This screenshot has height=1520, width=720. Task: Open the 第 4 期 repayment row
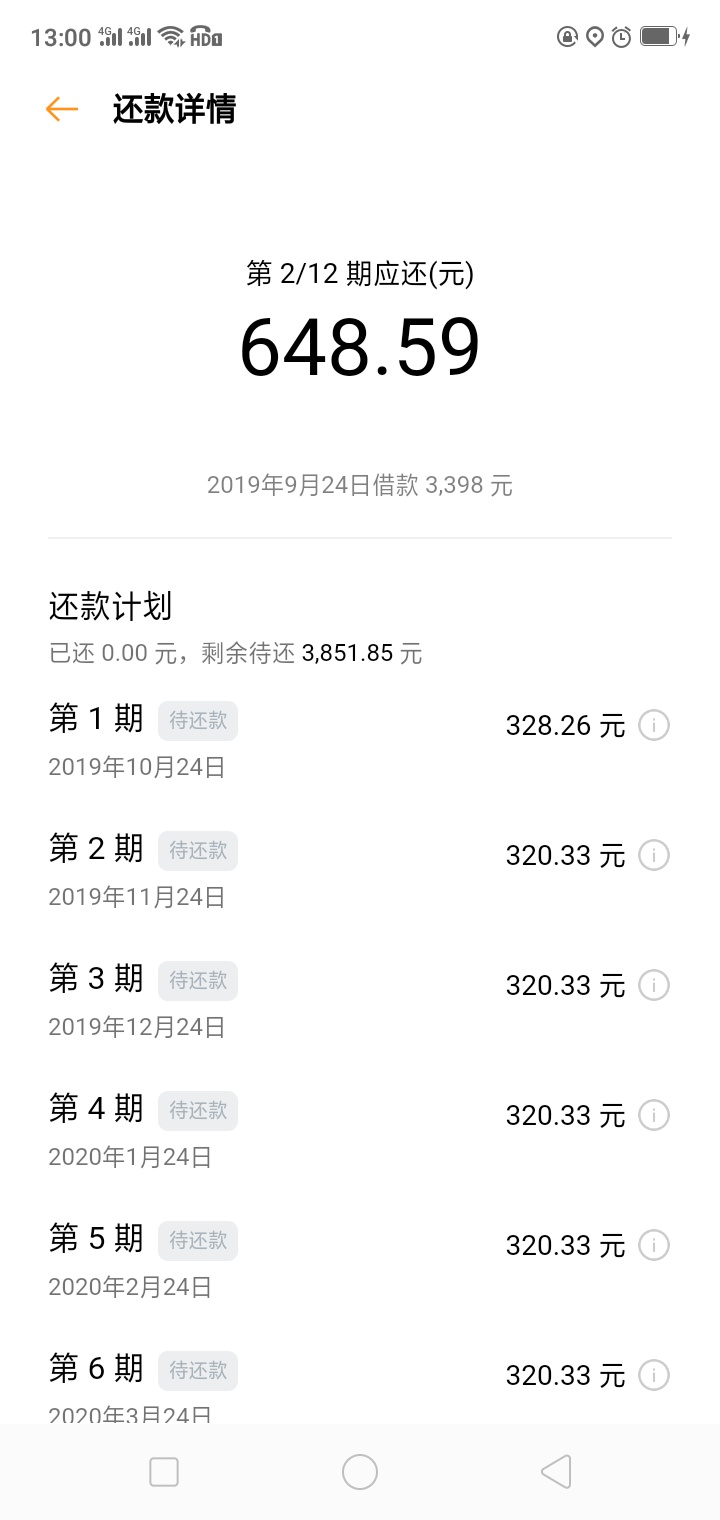click(360, 1130)
